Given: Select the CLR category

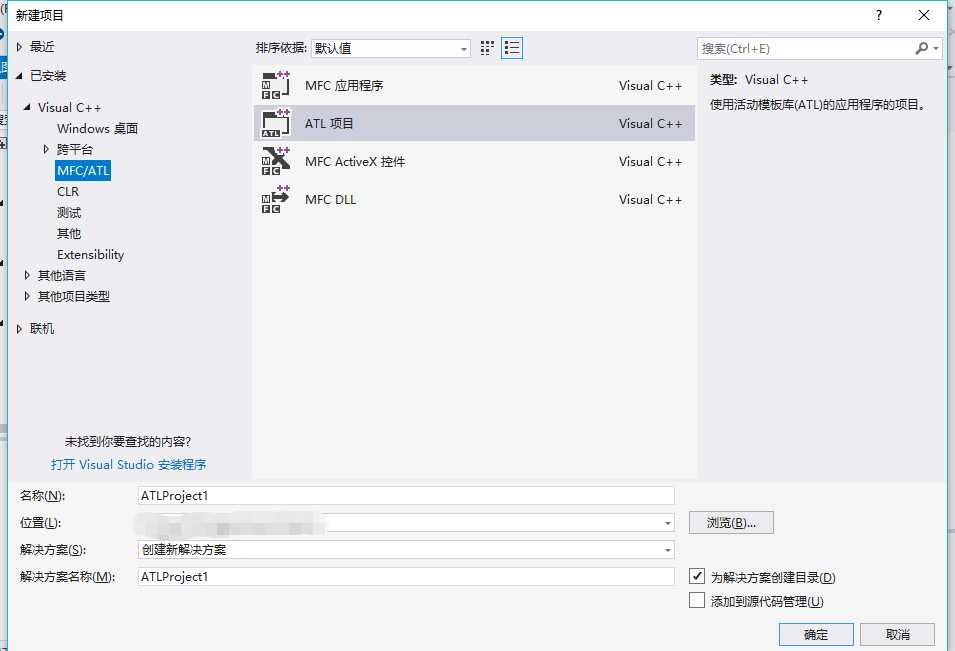Looking at the screenshot, I should coord(68,191).
